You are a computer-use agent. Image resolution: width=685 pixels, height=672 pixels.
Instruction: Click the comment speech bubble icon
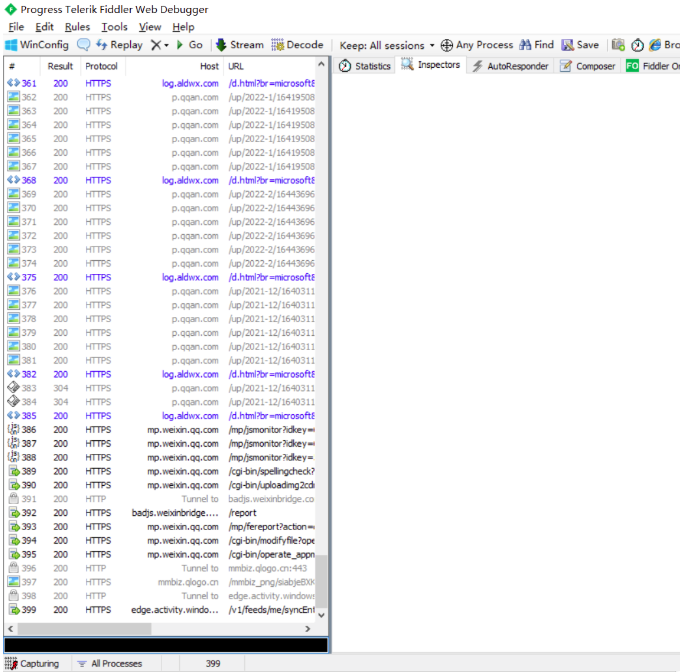tap(83, 45)
